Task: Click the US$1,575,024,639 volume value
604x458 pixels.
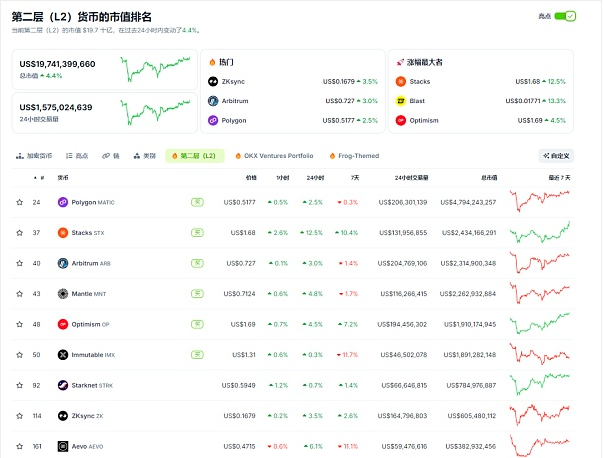Action: point(56,107)
